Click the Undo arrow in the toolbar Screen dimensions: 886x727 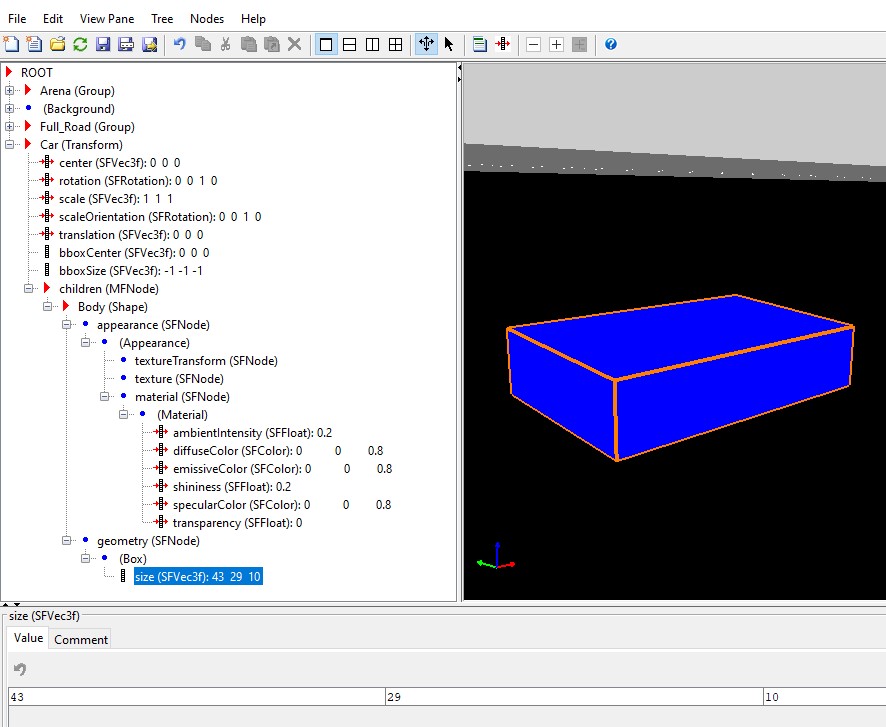pos(179,44)
